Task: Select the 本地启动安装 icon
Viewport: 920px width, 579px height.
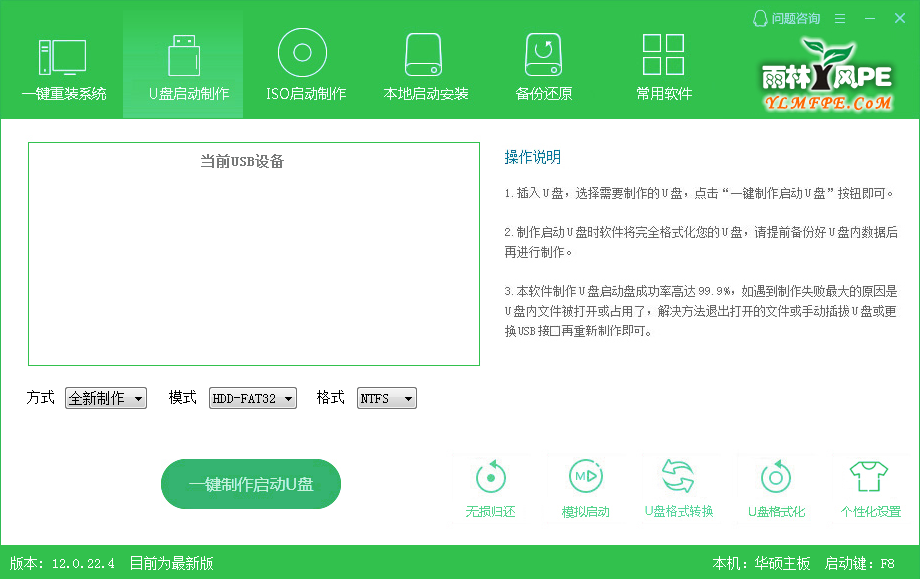Action: coord(422,63)
